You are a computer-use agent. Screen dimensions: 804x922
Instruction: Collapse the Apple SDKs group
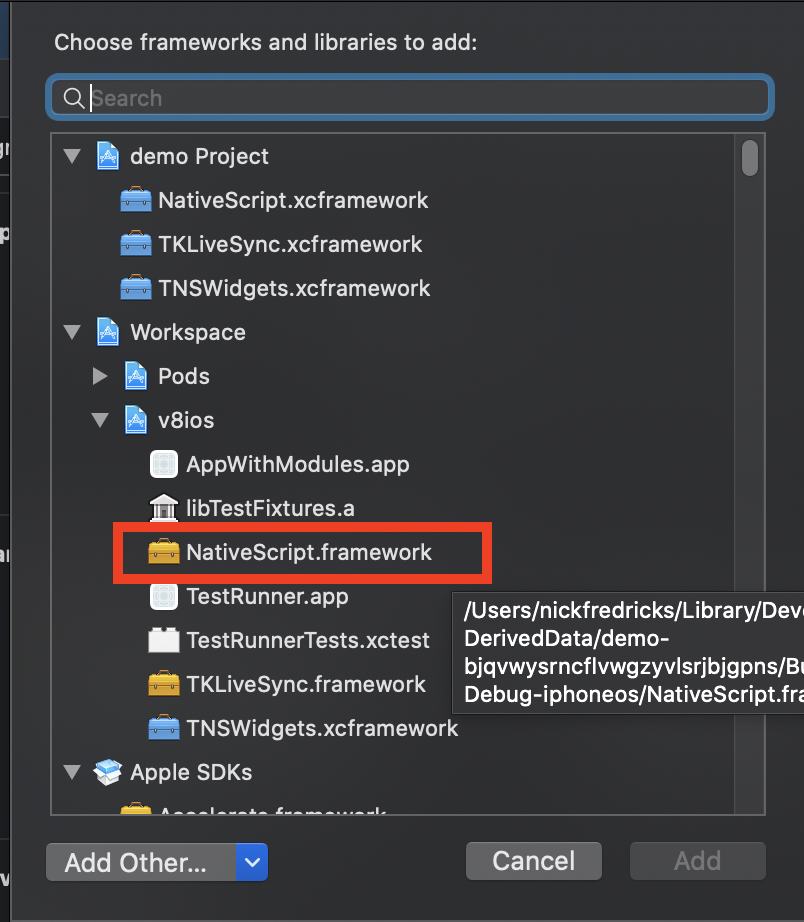click(72, 773)
